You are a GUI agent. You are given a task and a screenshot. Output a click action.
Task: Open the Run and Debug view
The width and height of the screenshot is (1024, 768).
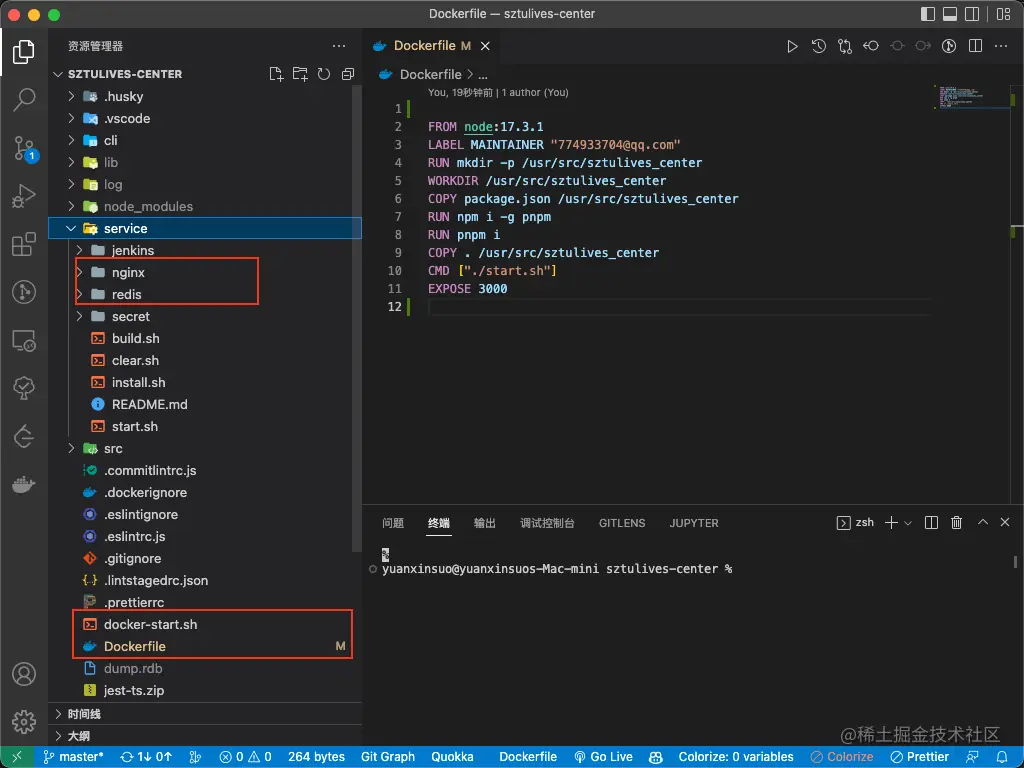(x=24, y=197)
